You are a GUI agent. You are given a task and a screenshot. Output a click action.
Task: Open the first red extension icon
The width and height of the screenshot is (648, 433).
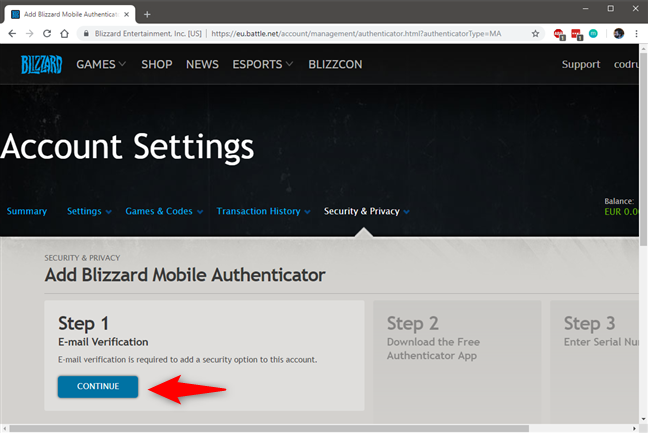(x=559, y=34)
